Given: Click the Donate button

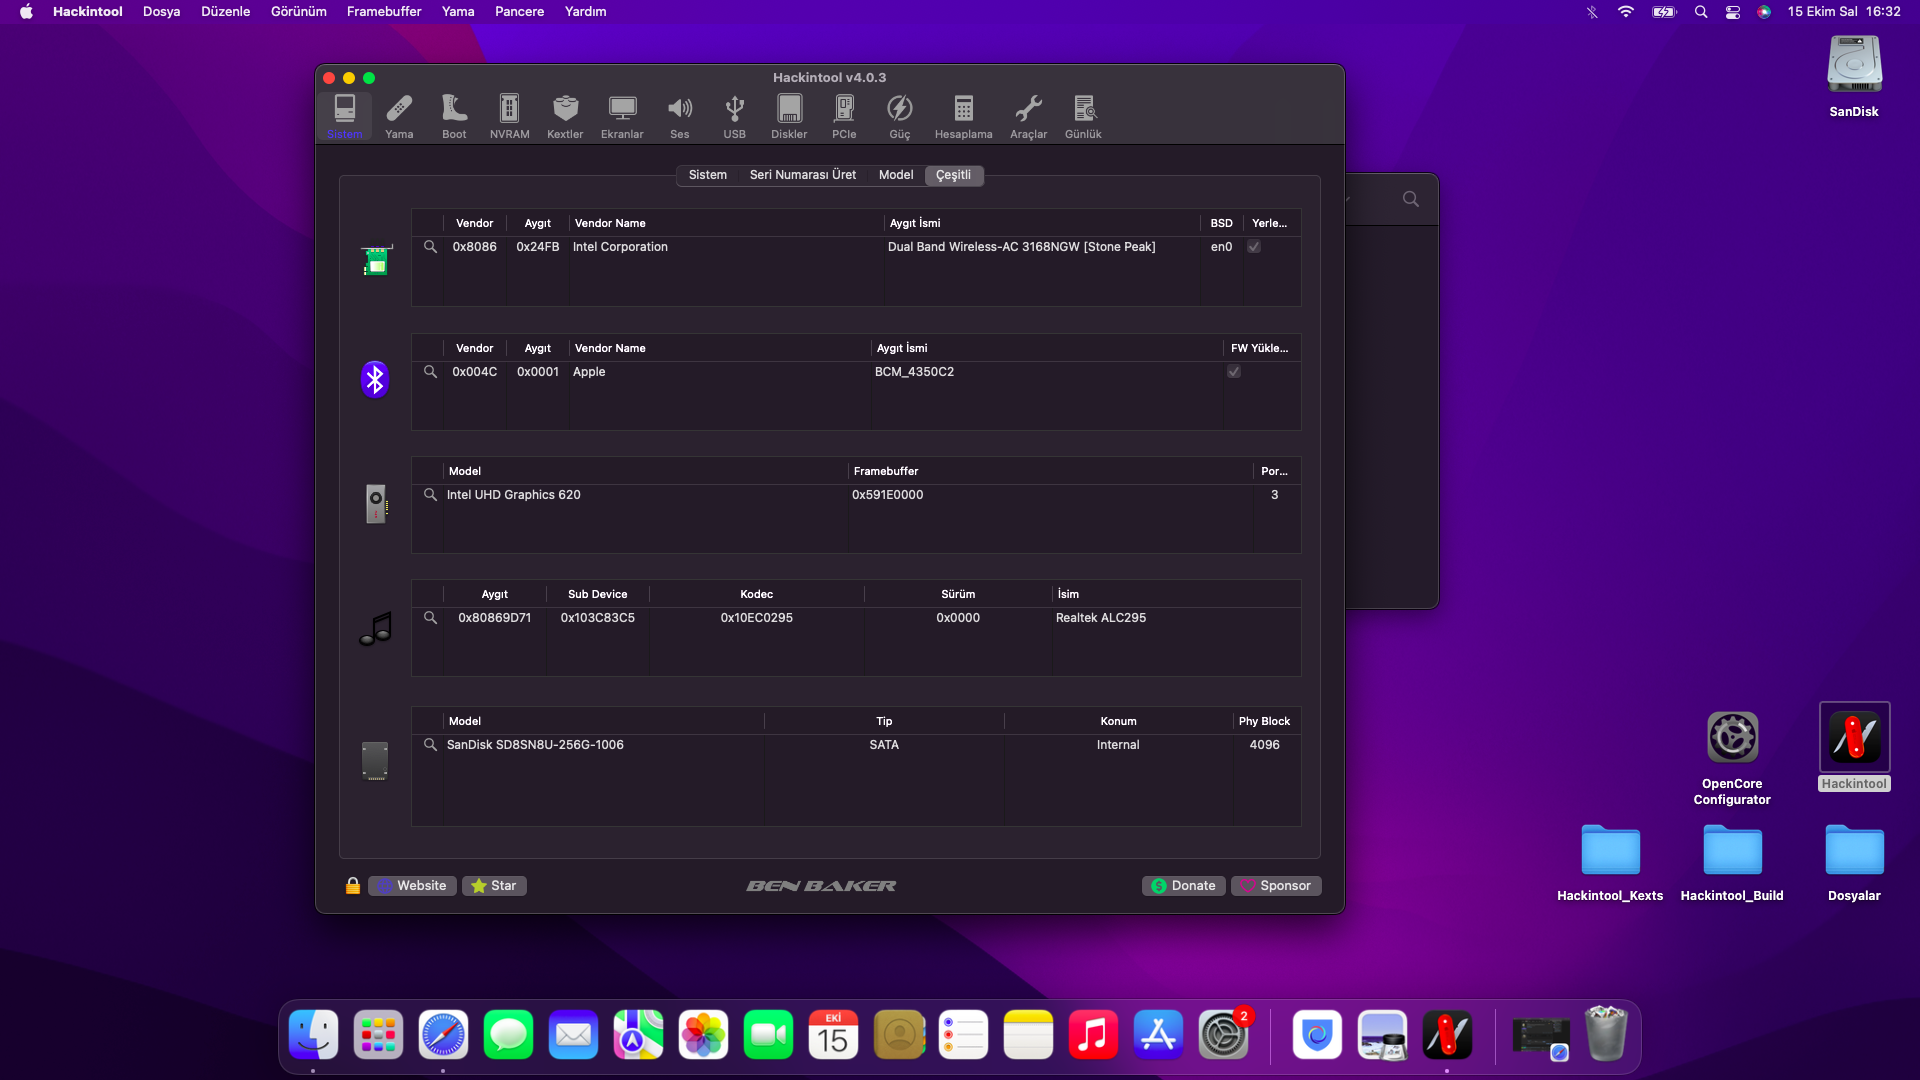Looking at the screenshot, I should click(x=1183, y=886).
